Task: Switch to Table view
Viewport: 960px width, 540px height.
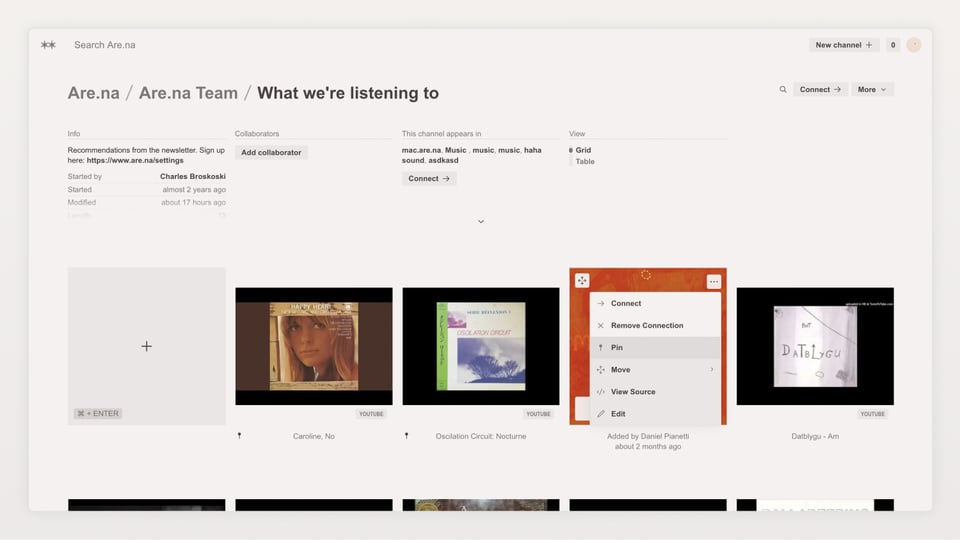Action: click(x=585, y=161)
